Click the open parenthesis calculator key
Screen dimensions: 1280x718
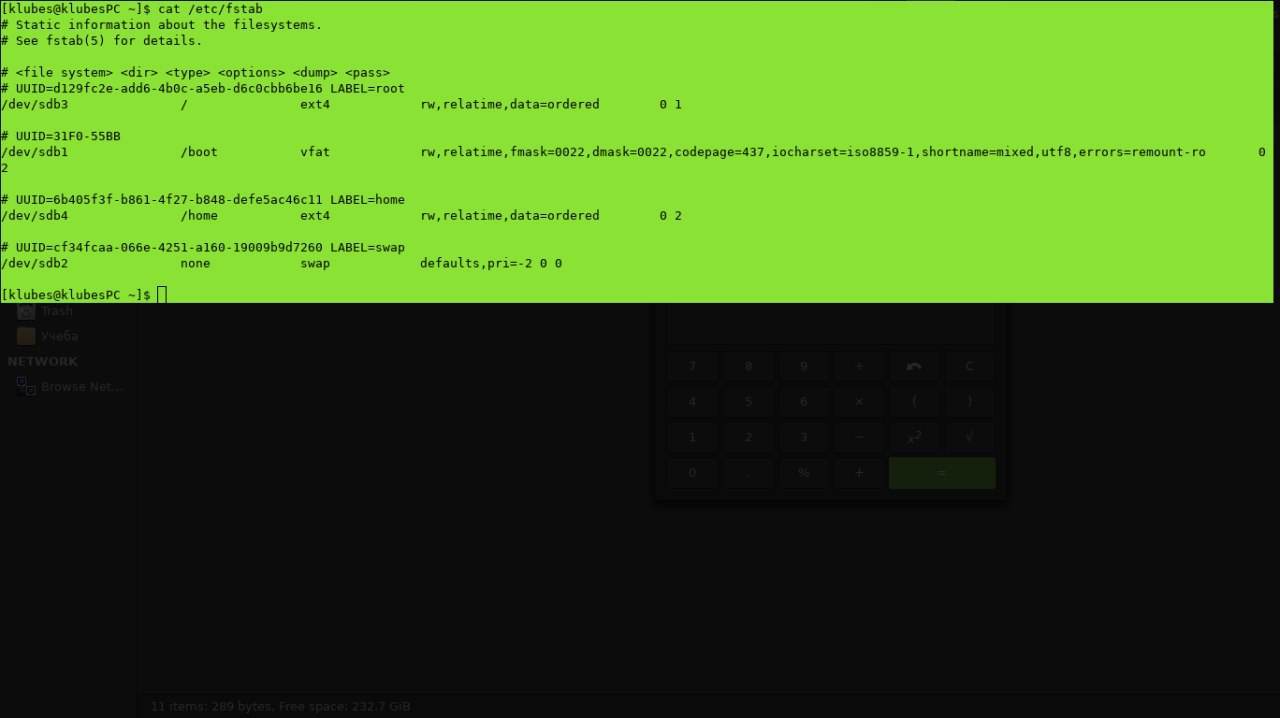(x=914, y=402)
